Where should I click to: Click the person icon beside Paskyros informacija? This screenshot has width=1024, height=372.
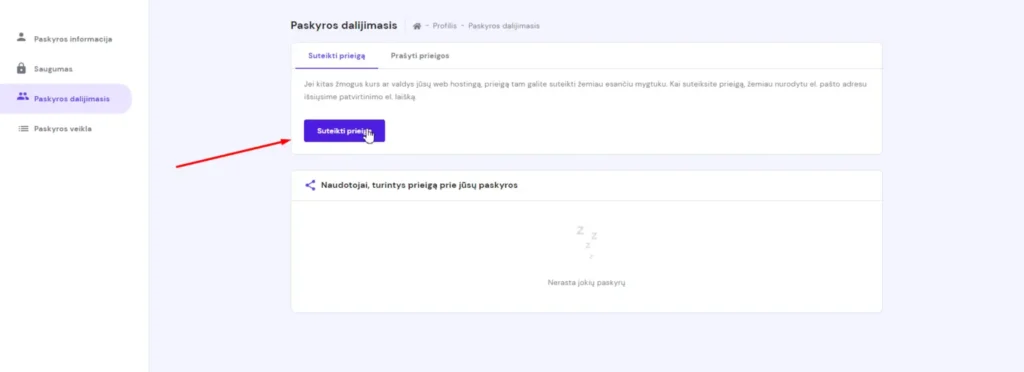pyautogui.click(x=22, y=37)
